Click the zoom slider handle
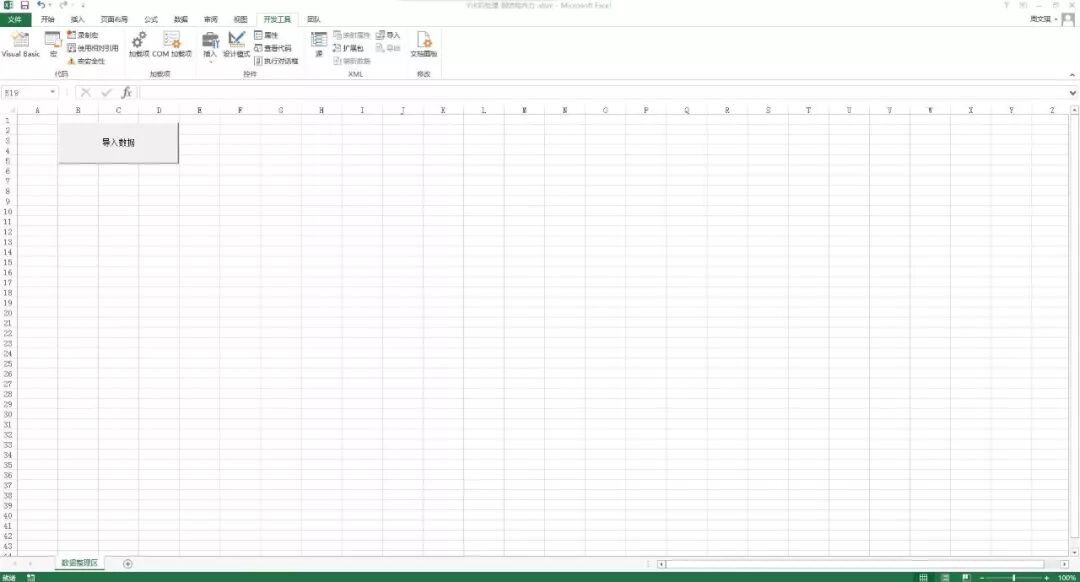This screenshot has height=582, width=1080. [x=1014, y=577]
